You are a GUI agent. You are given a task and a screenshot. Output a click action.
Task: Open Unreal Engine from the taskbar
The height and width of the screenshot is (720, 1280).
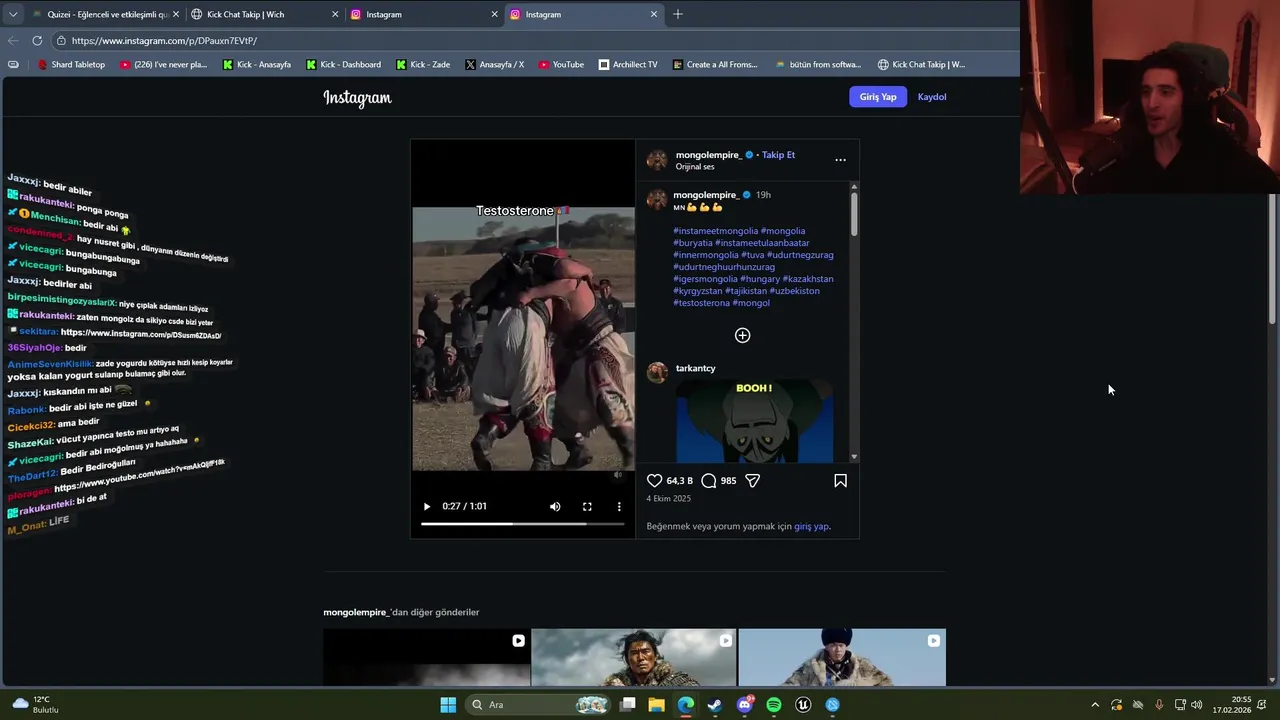click(803, 705)
